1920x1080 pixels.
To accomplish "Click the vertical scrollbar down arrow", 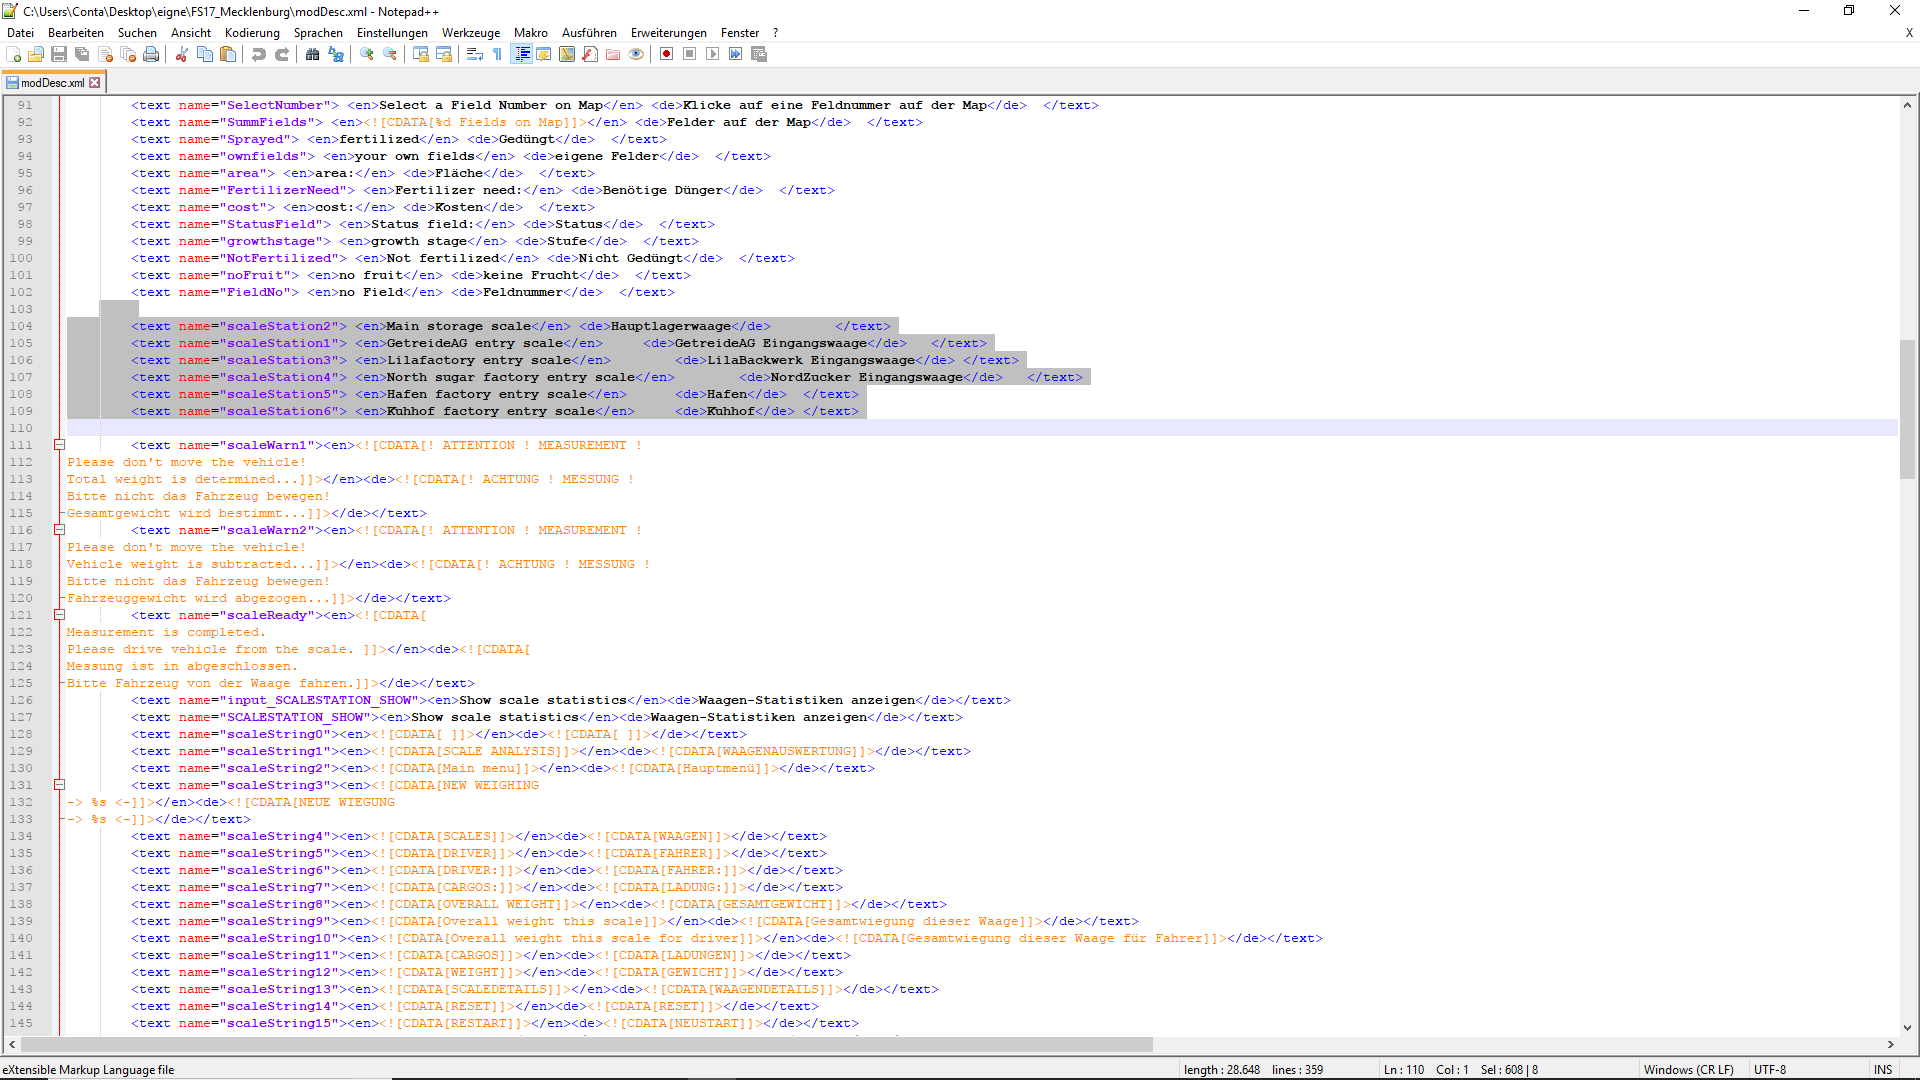I will tap(1907, 1027).
